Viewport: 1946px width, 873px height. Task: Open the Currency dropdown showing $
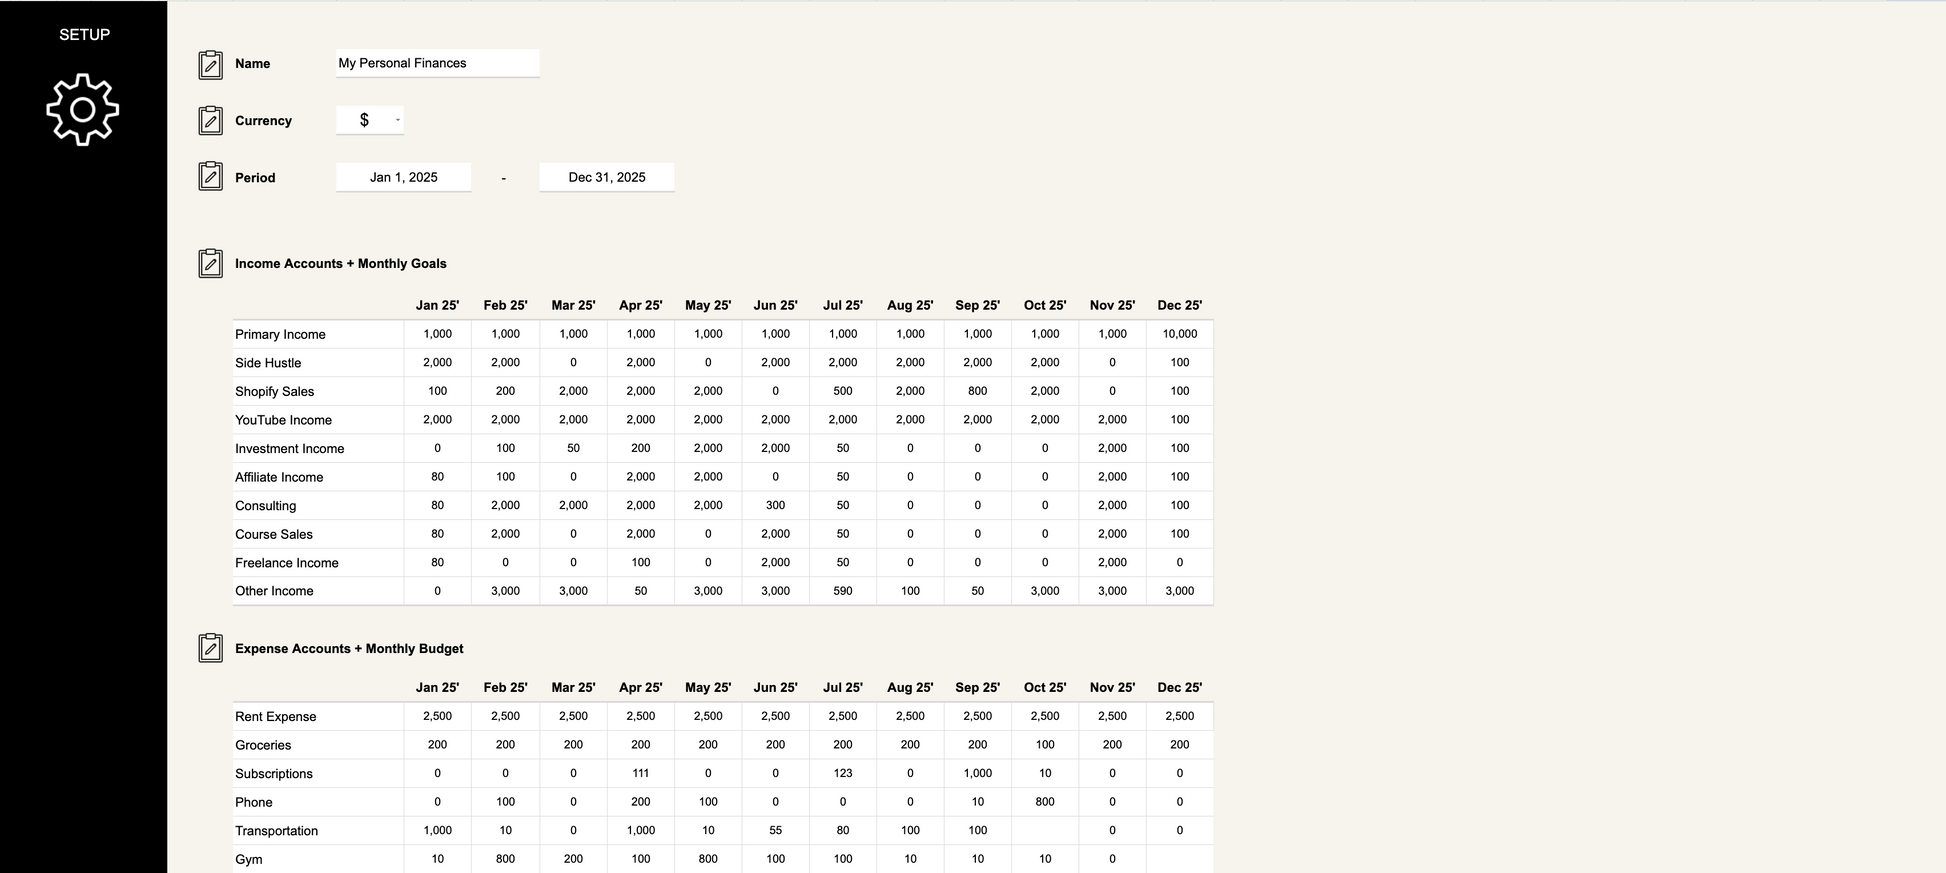tap(370, 120)
